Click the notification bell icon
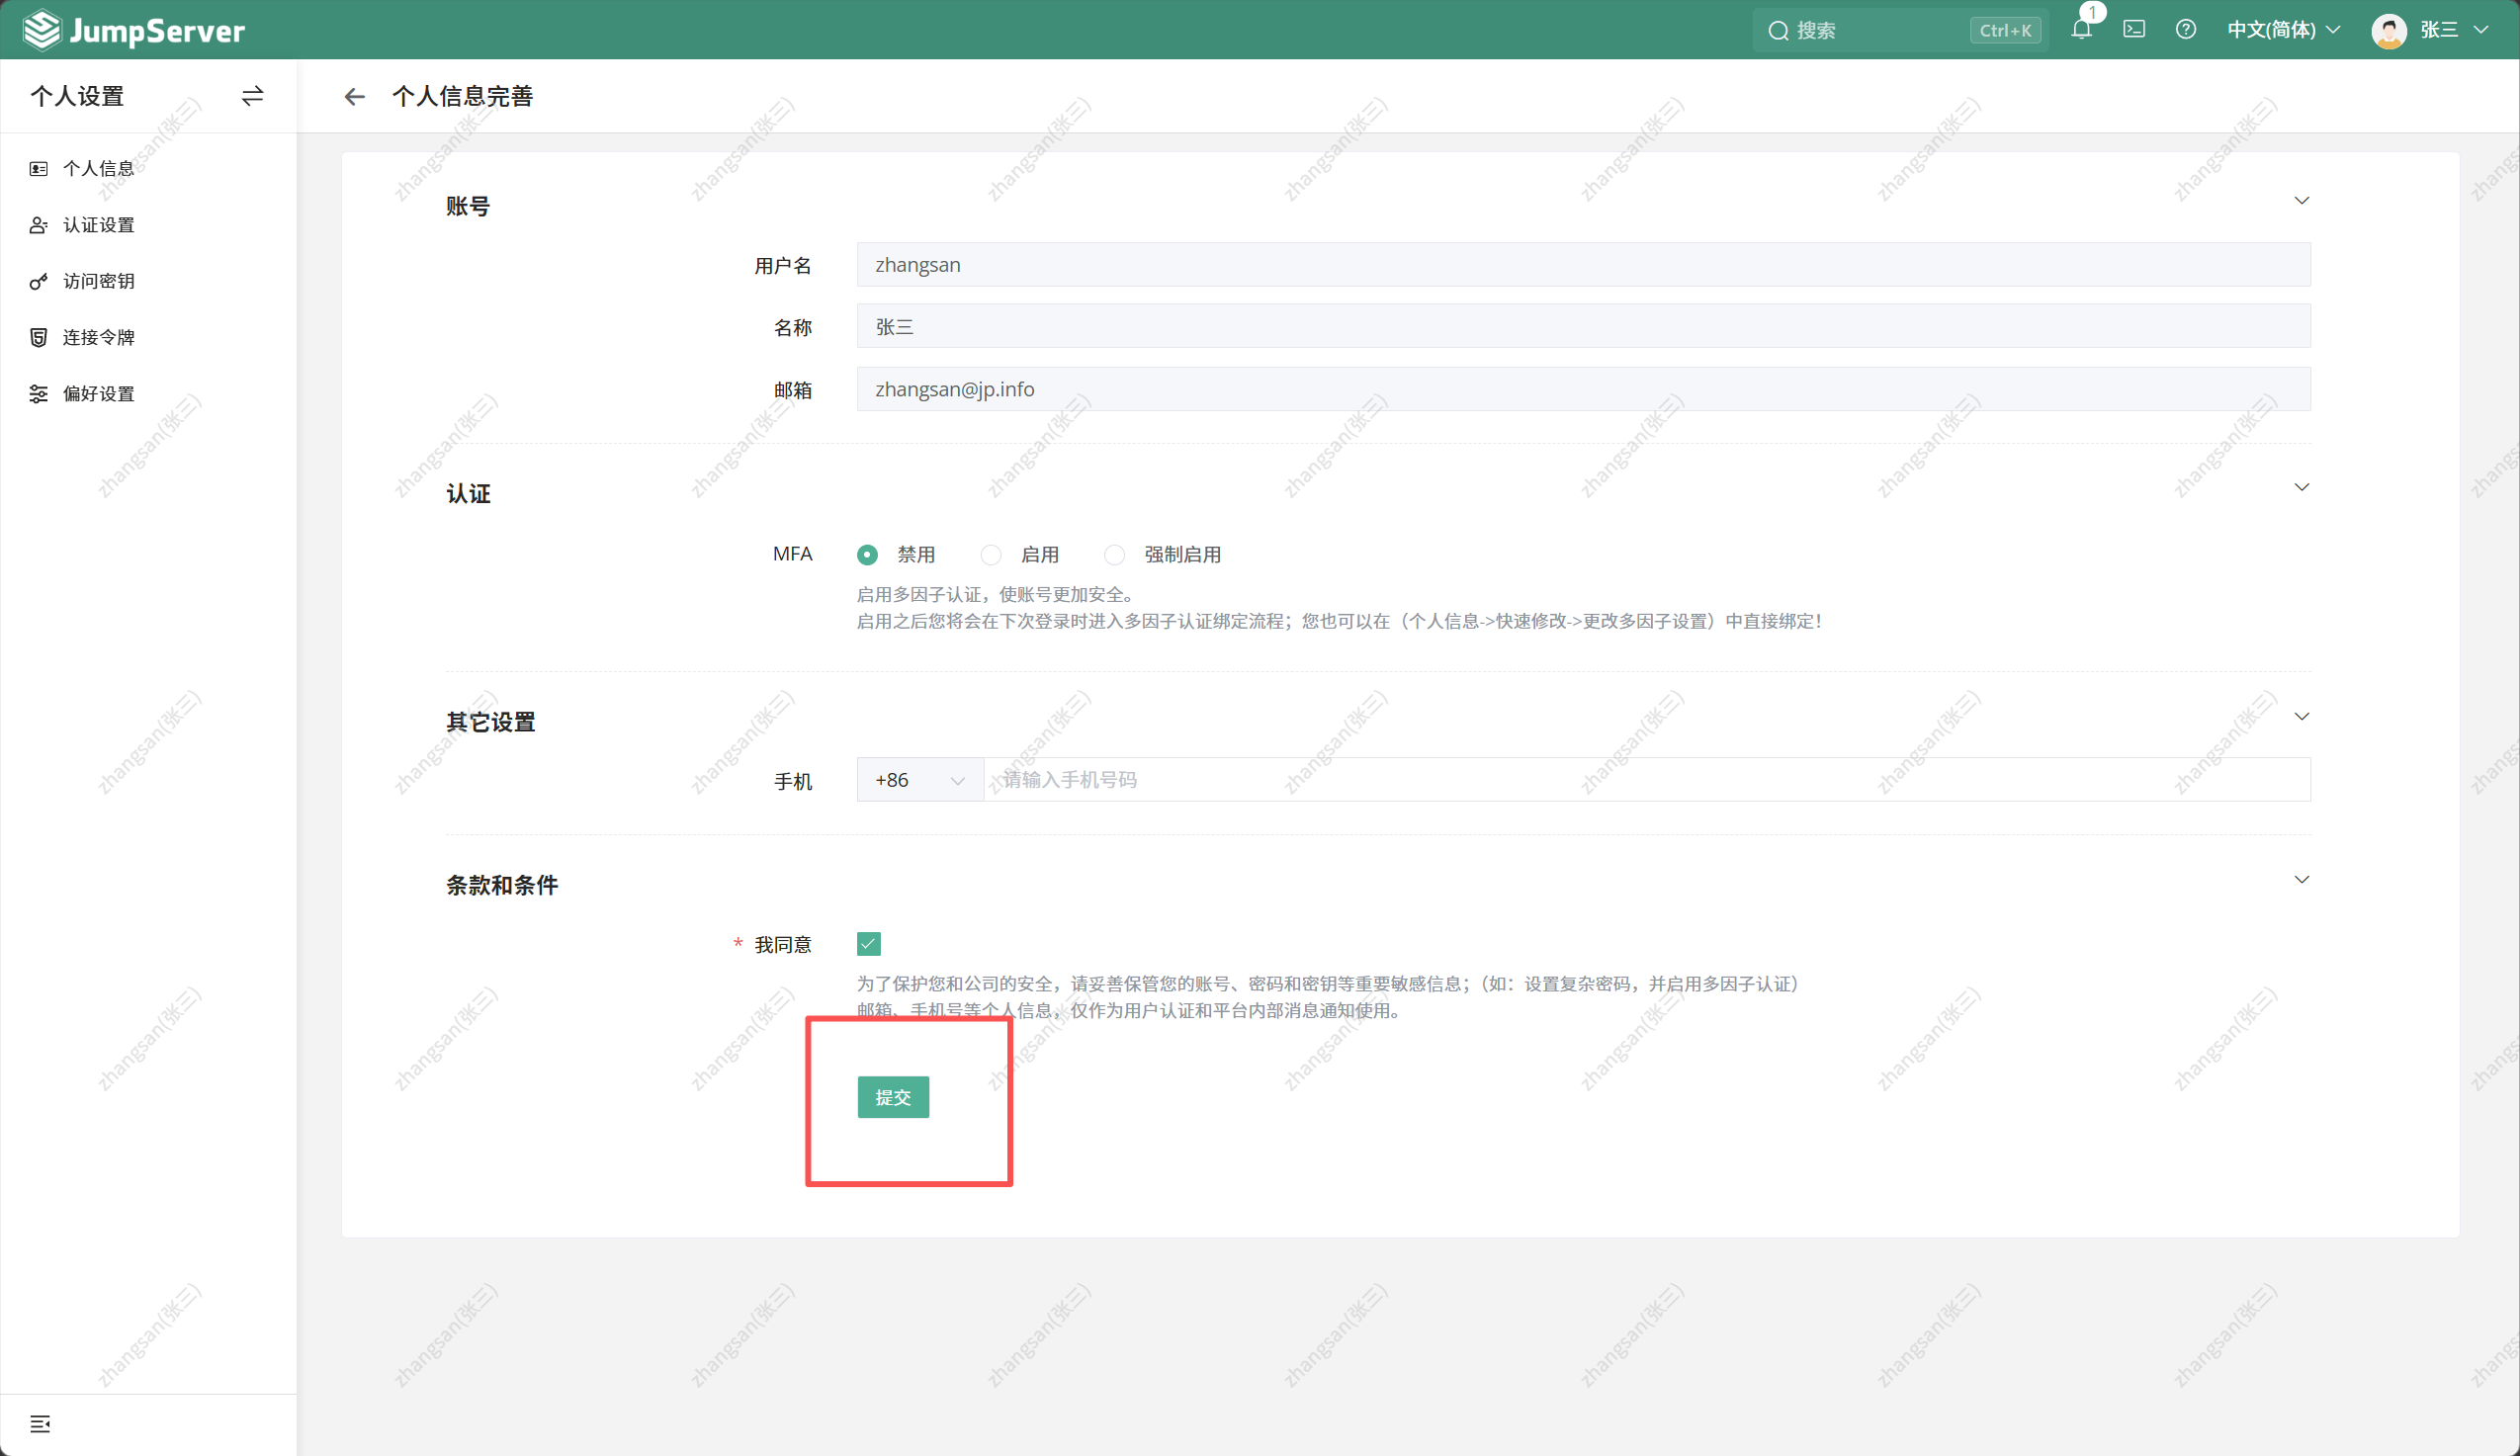 tap(2081, 30)
